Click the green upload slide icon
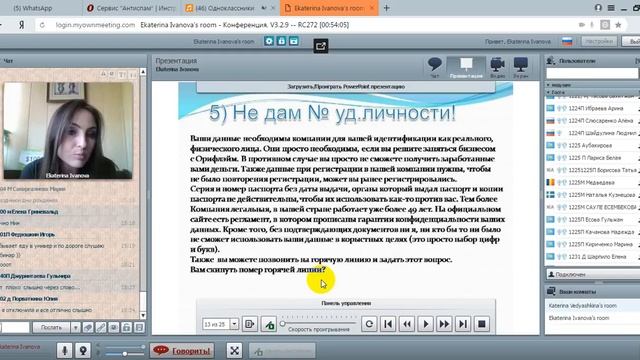The image size is (640, 360). pyautogui.click(x=269, y=324)
